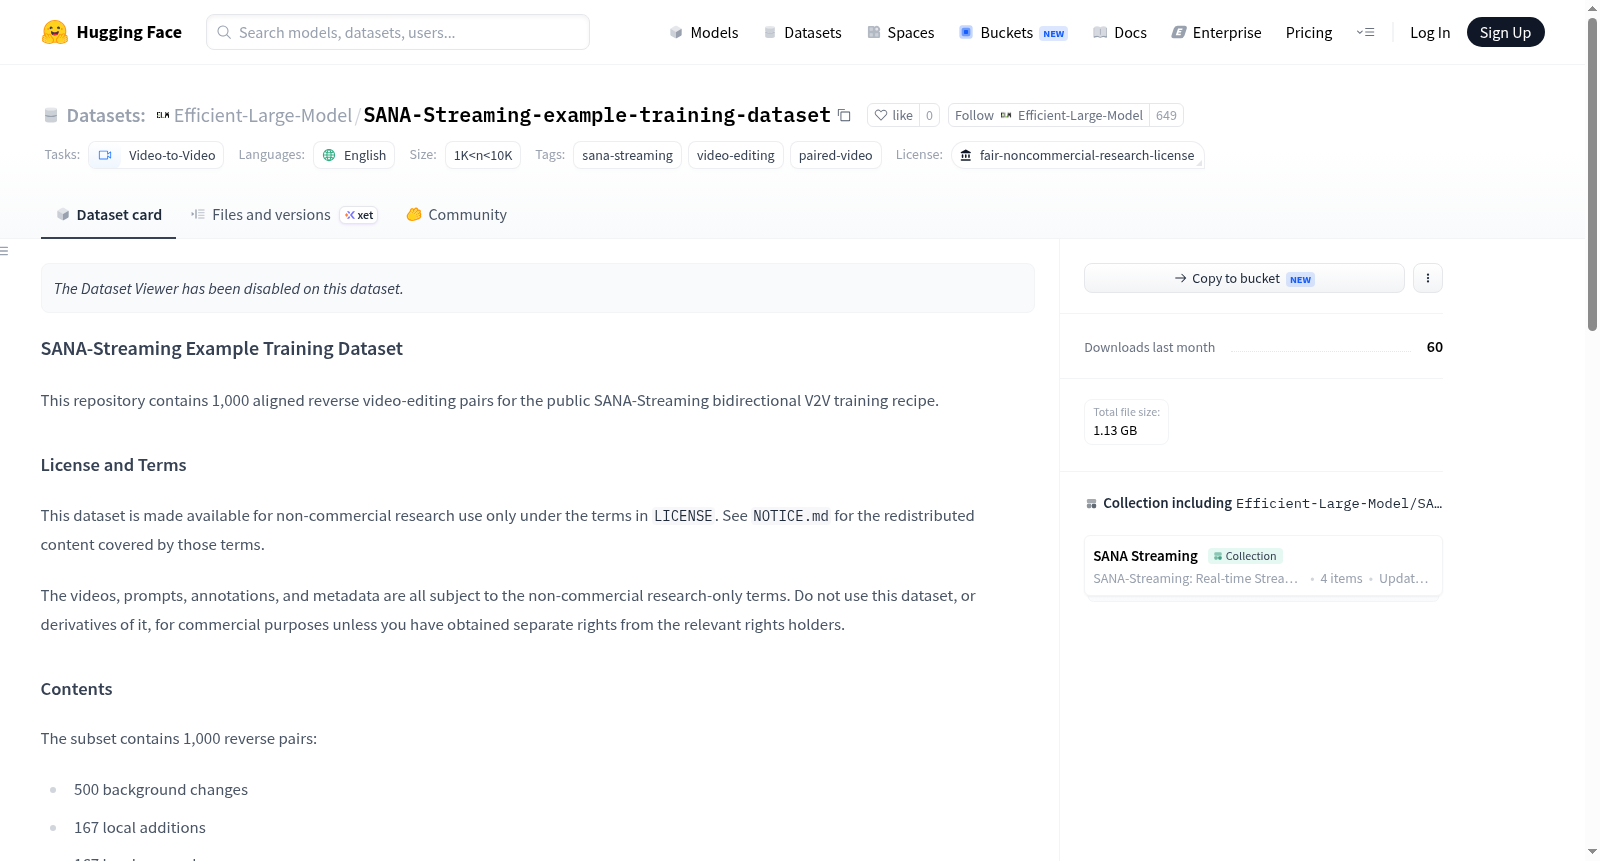The height and width of the screenshot is (861, 1600).
Task: Click the '167 local additions' list item
Action: [140, 828]
